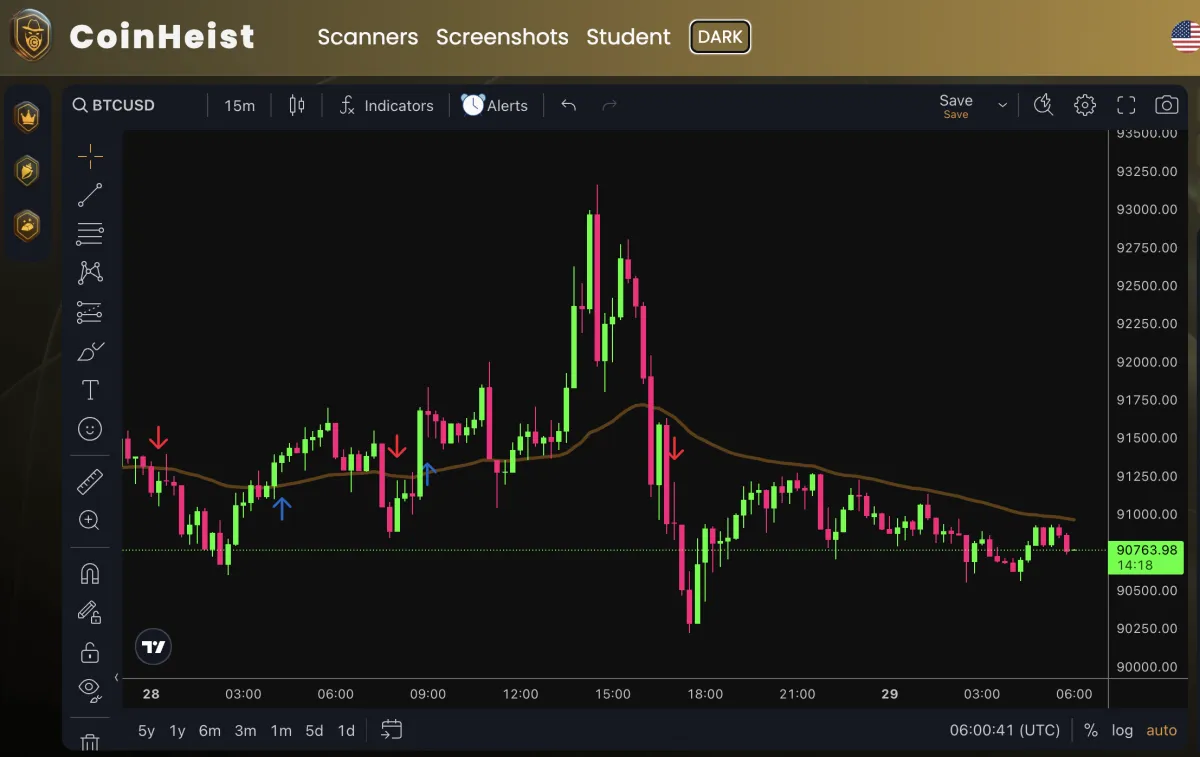Open the crown badge sidebar icon
Image resolution: width=1200 pixels, height=757 pixels.
tap(27, 116)
